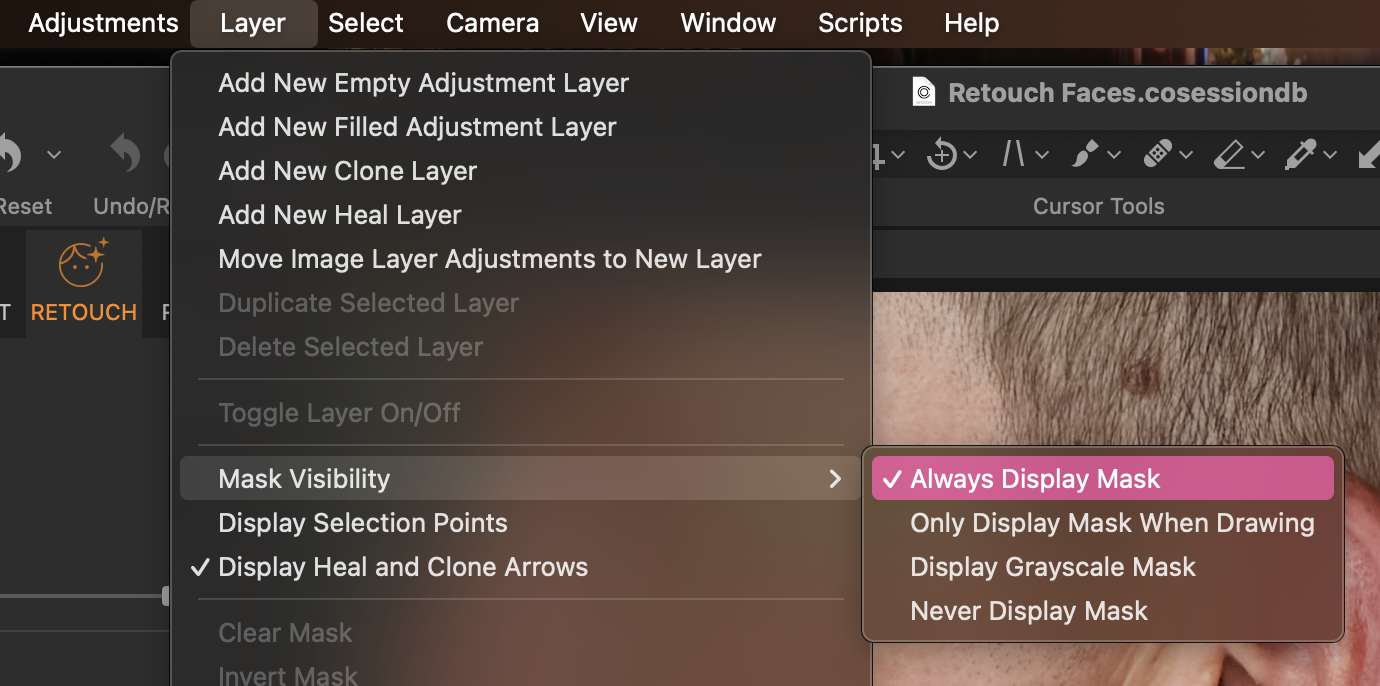Image resolution: width=1380 pixels, height=686 pixels.
Task: Click the Reset arrow icon
Action: [x=8, y=155]
